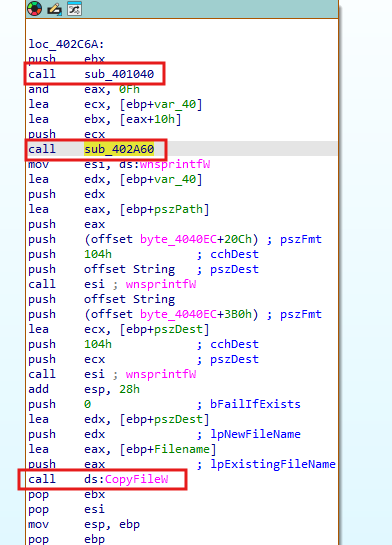Click the byte_4040EC+3B0h offset operand
The height and width of the screenshot is (545, 392).
click(171, 314)
